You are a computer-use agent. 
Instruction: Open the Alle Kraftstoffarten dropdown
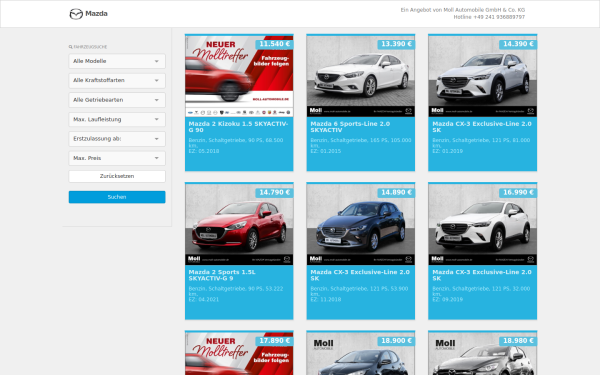coord(117,81)
